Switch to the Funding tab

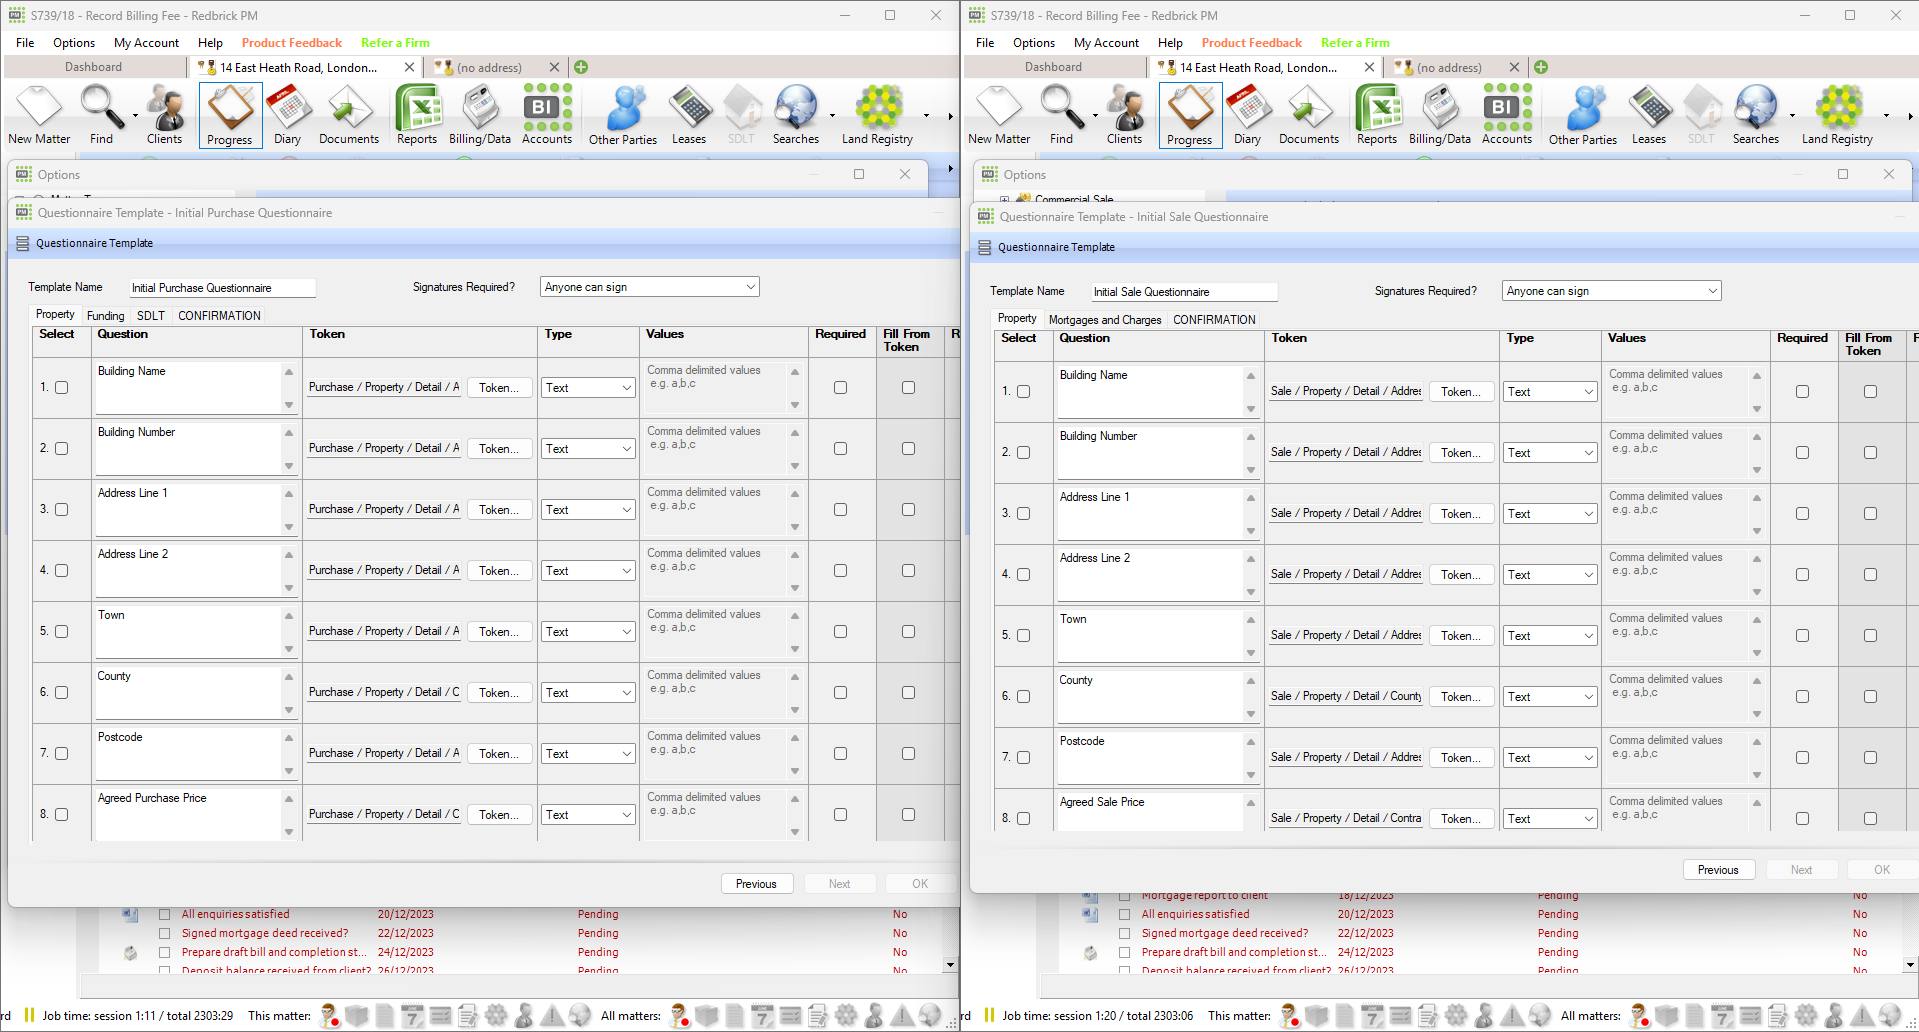(106, 316)
